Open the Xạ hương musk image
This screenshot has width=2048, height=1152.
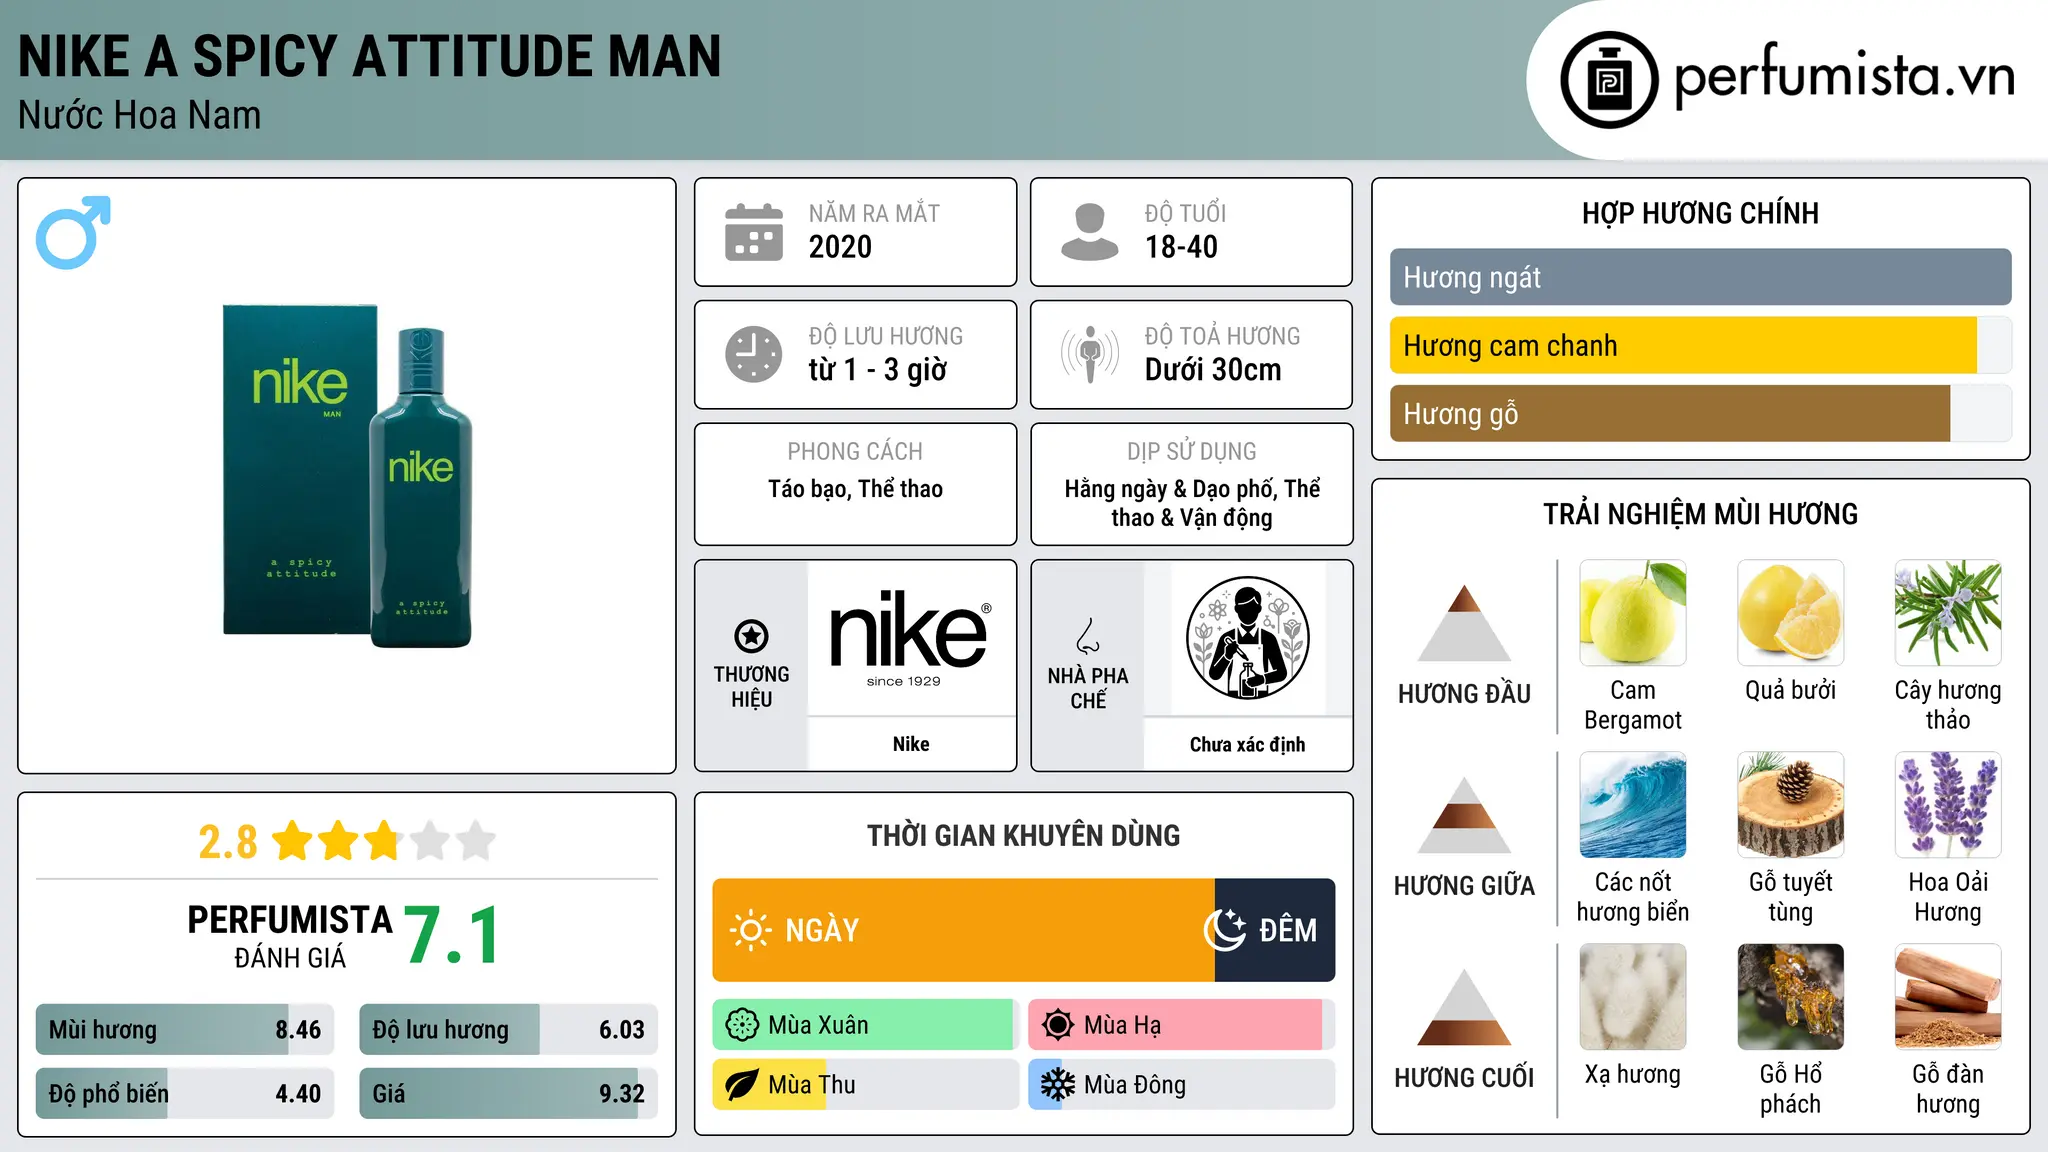[1632, 996]
